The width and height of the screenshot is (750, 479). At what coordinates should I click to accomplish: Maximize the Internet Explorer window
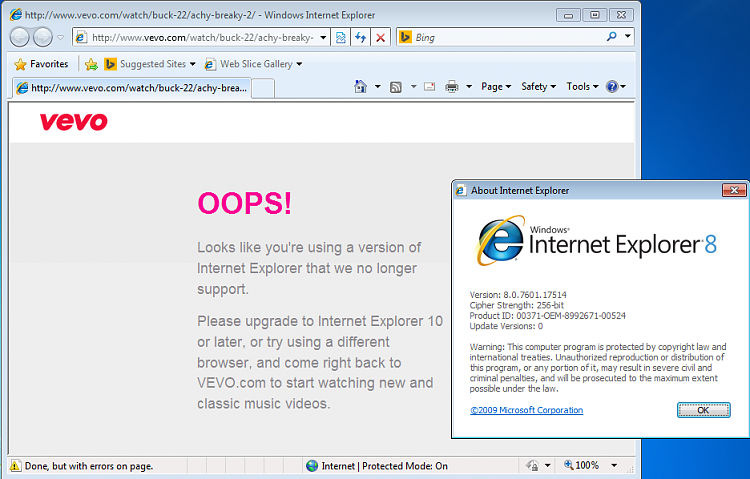coord(595,15)
